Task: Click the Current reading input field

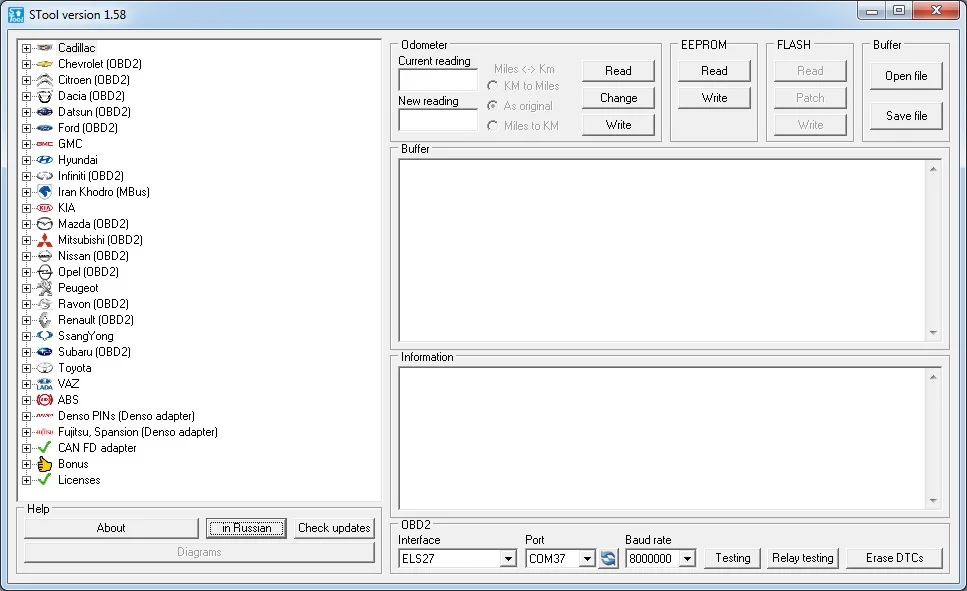Action: [438, 80]
